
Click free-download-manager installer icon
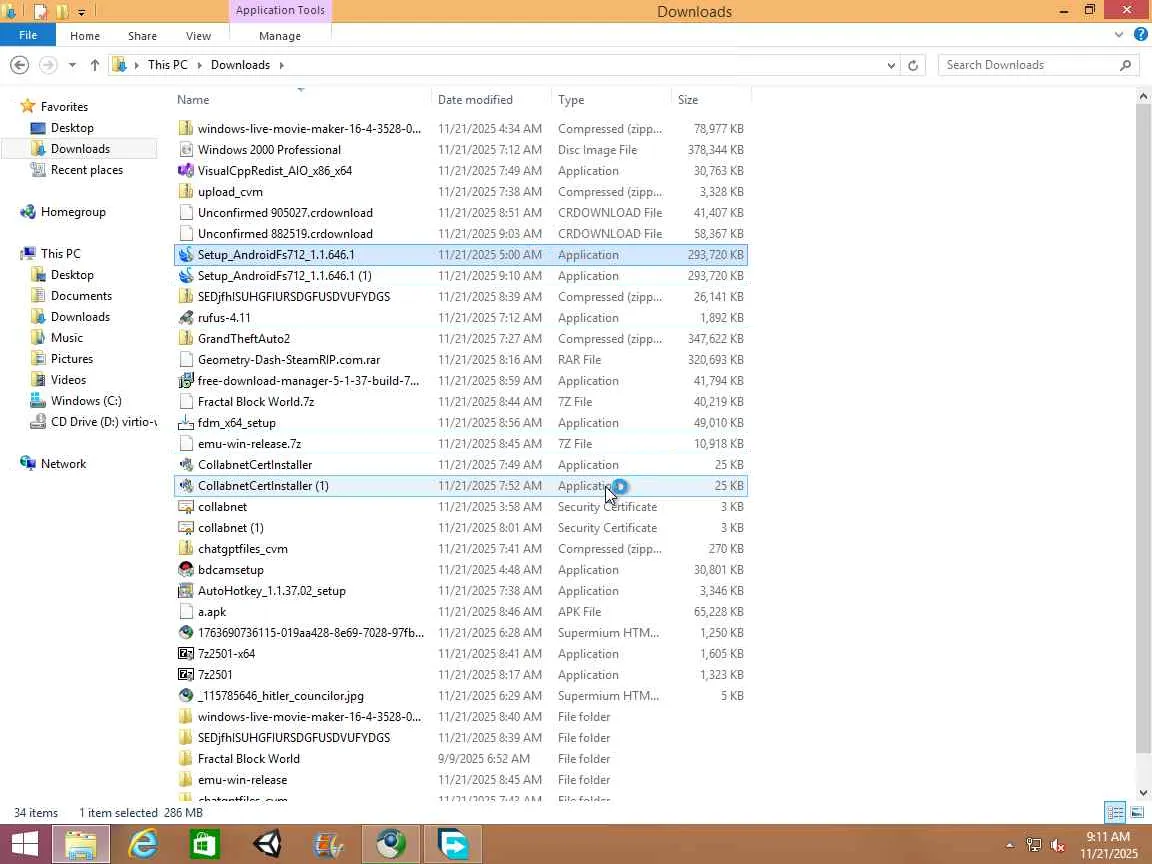click(186, 381)
